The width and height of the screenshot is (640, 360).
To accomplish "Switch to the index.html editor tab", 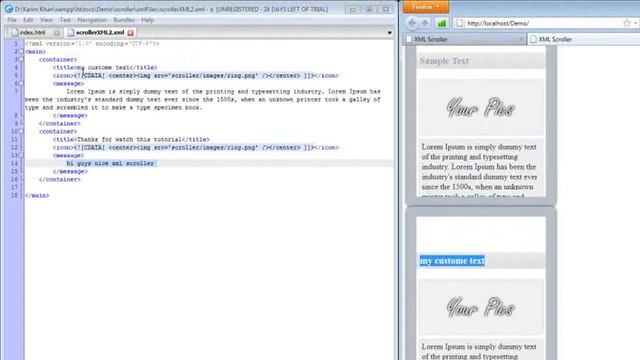I will click(33, 32).
